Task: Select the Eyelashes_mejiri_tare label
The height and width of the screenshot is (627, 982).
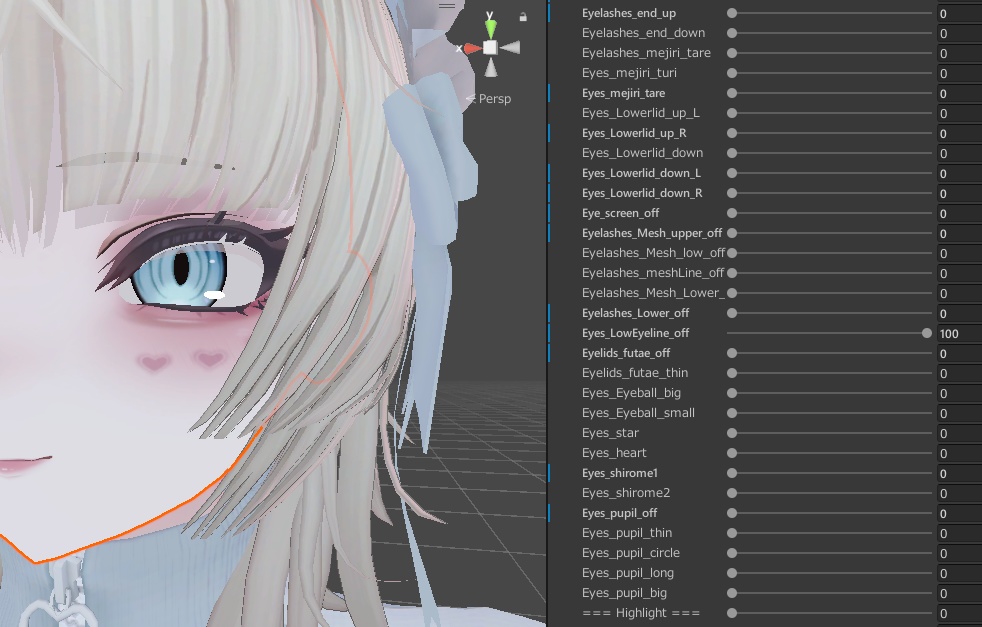Action: [646, 53]
